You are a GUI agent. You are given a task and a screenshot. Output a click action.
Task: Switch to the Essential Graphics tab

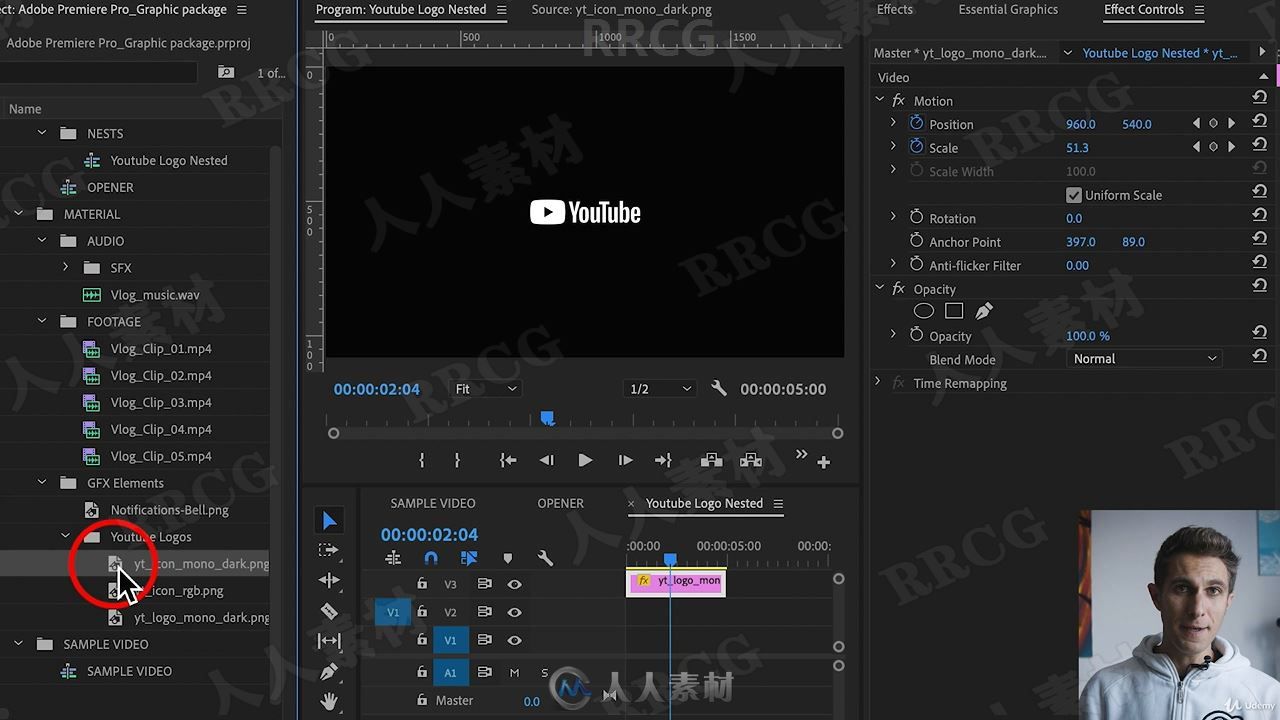(x=1008, y=10)
